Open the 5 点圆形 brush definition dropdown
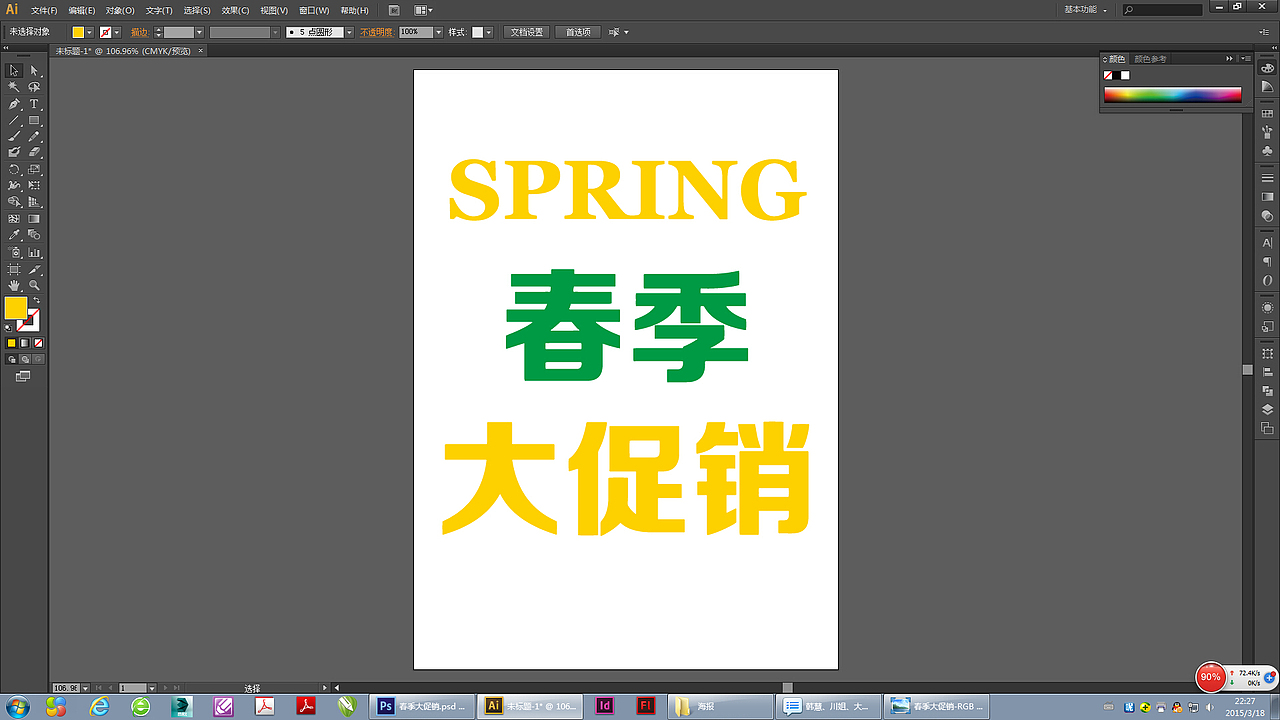Screen dimensions: 1280x720 pyautogui.click(x=349, y=32)
